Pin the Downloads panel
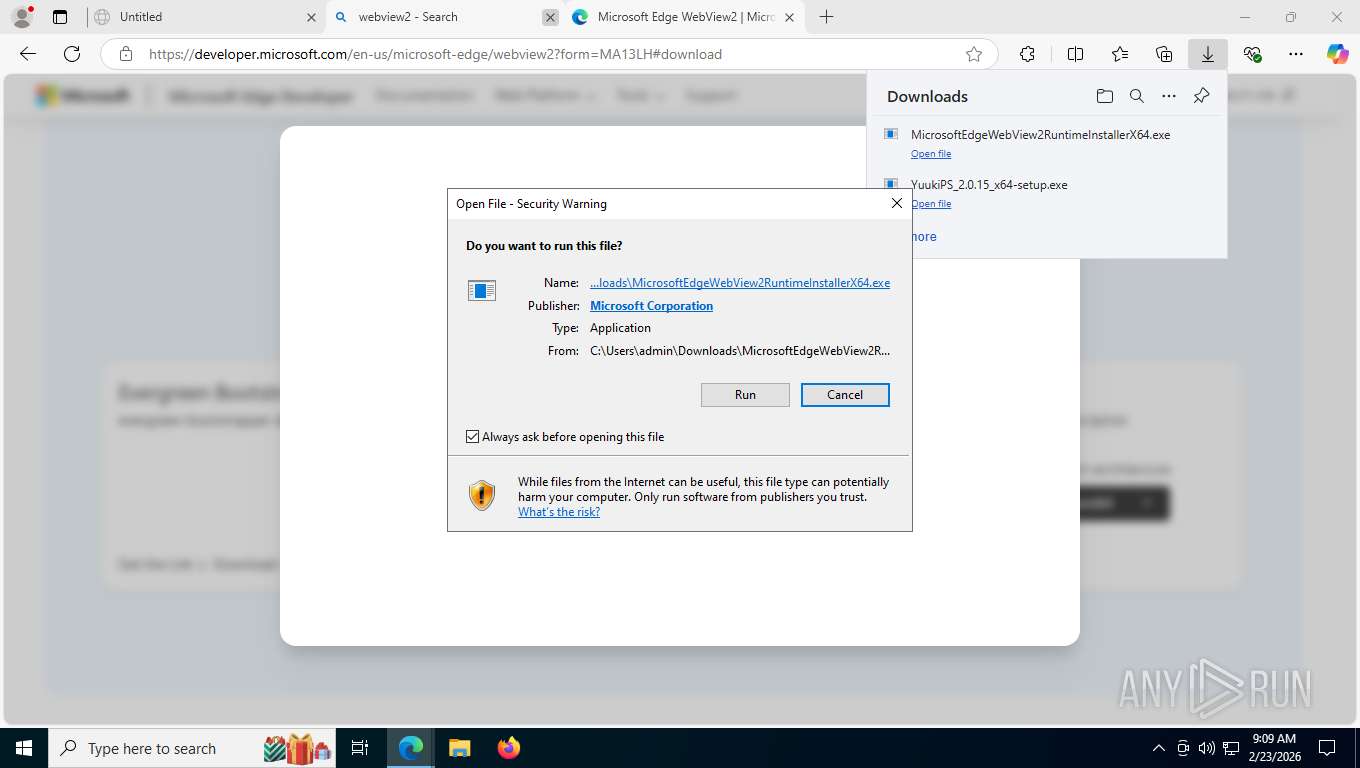The width and height of the screenshot is (1360, 768). [x=1201, y=96]
